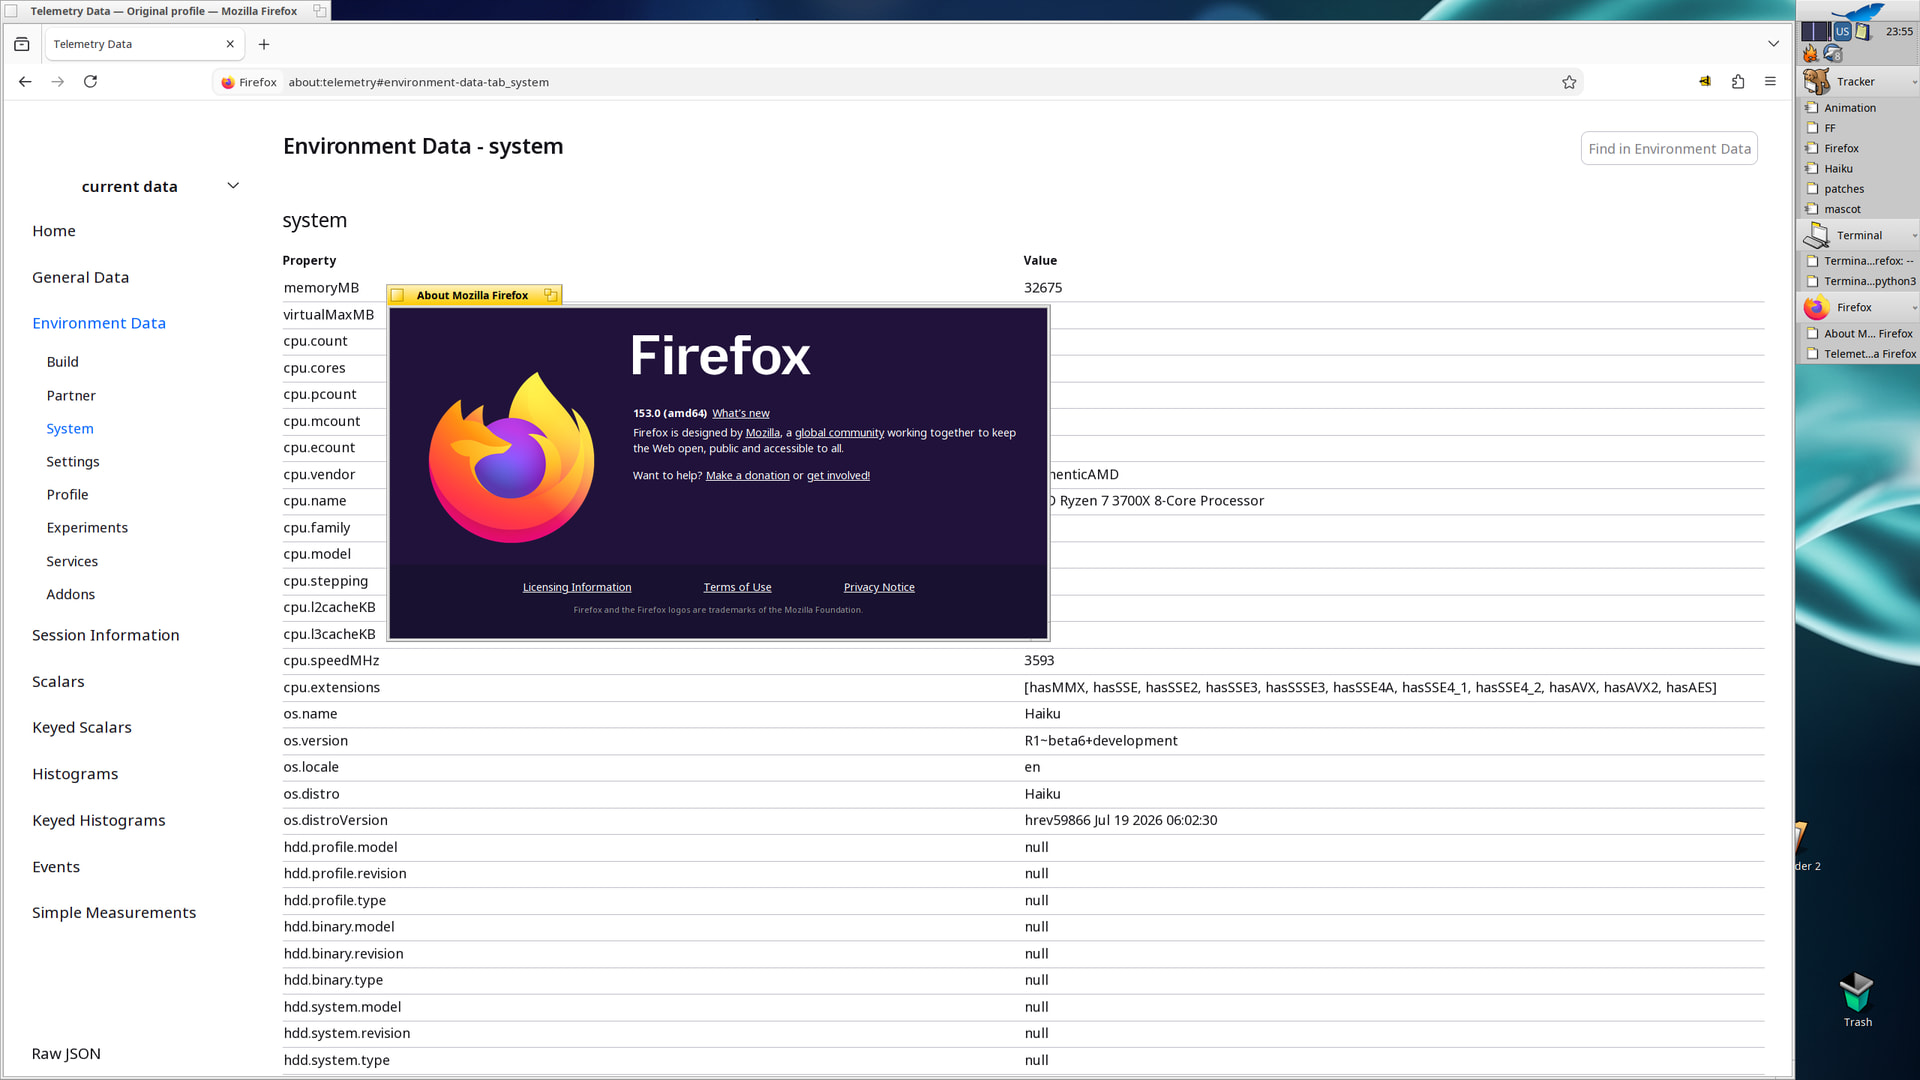Click the Haiku leaf Deskbar menu
The width and height of the screenshot is (1920, 1080).
[x=1858, y=12]
